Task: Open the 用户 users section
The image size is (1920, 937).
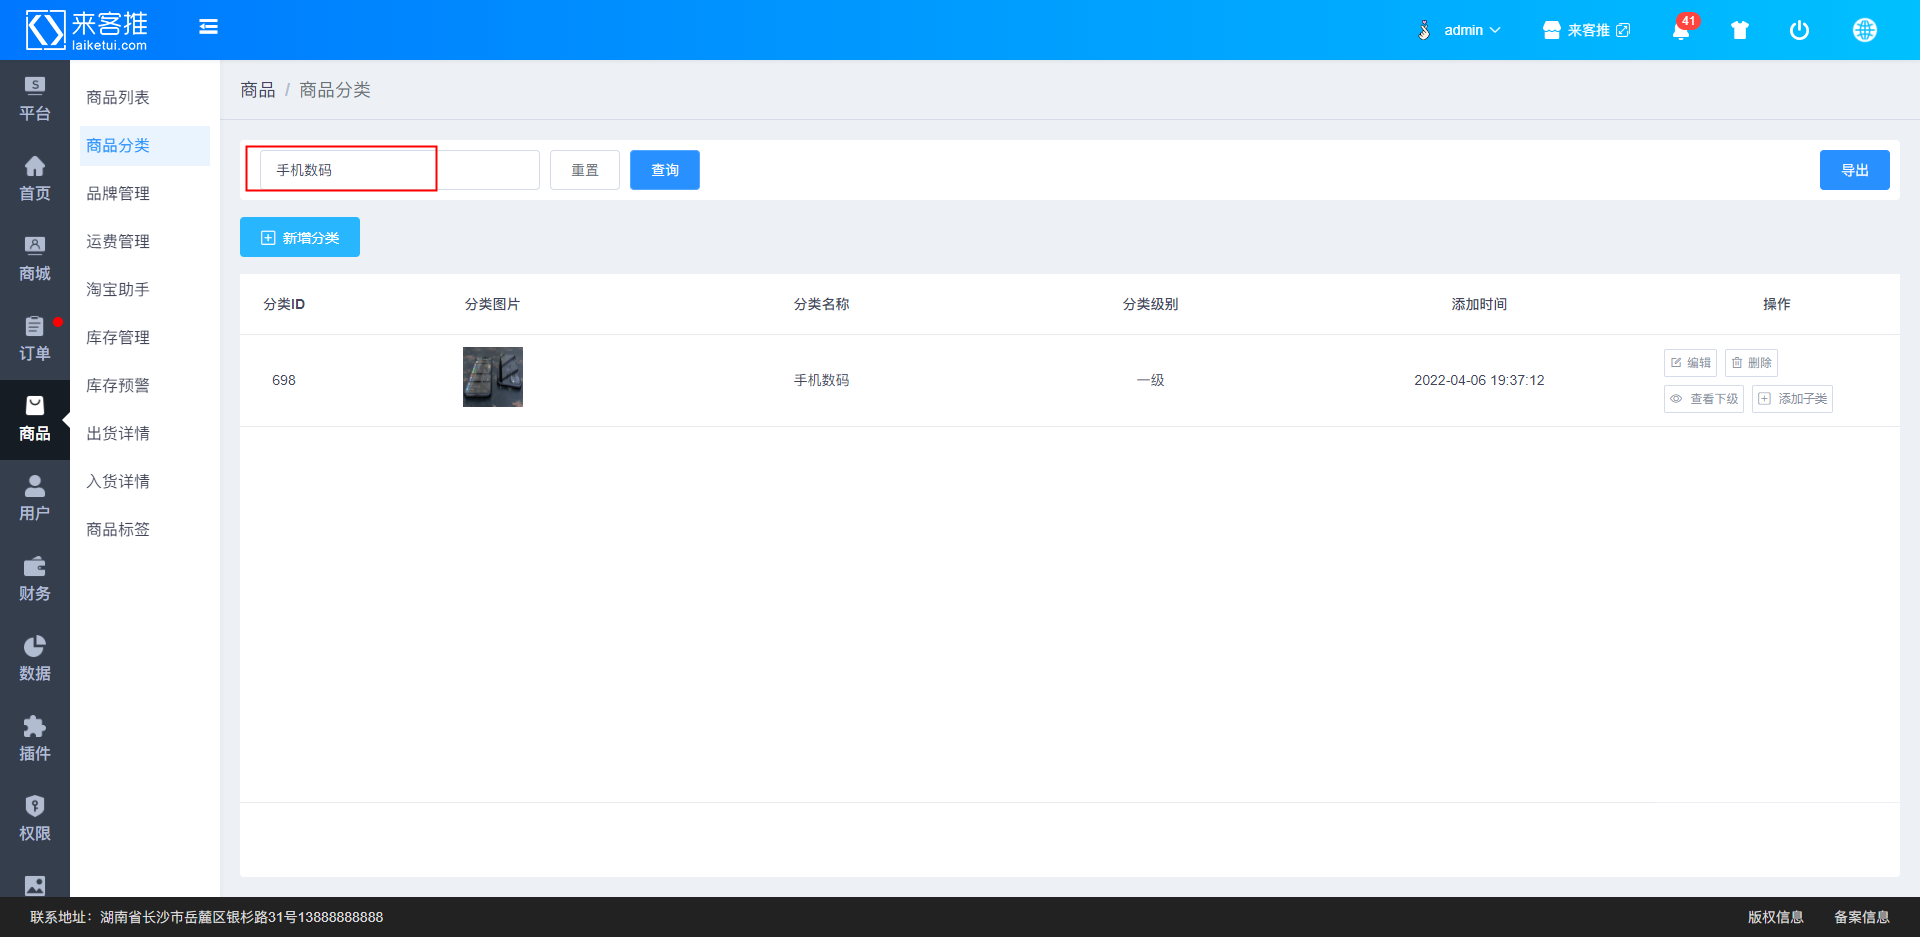Action: [x=35, y=500]
